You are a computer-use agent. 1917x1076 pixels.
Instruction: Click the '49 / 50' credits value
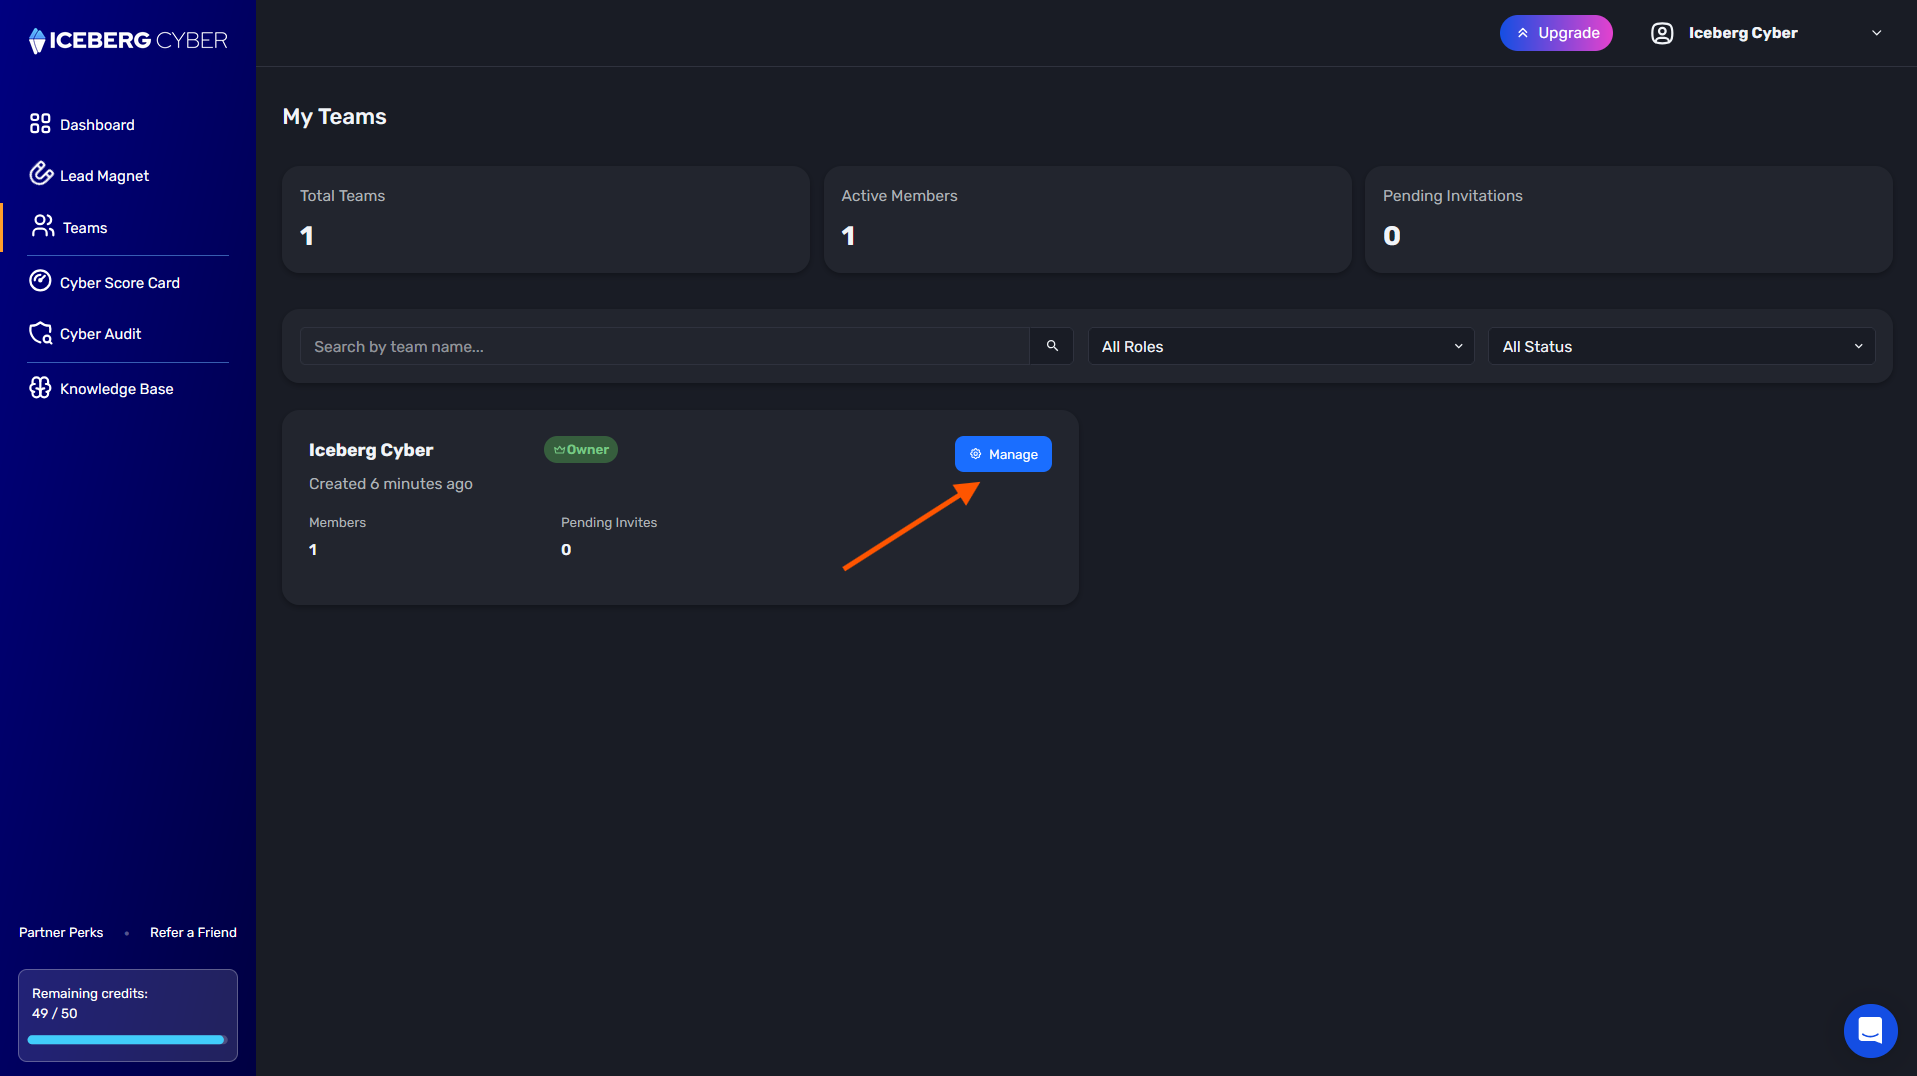coord(55,1013)
